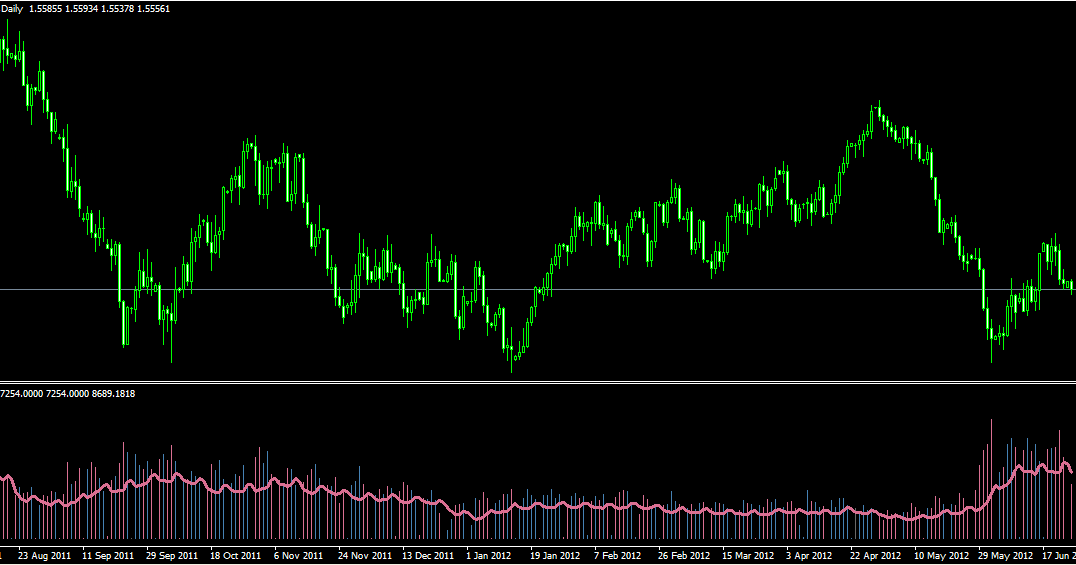The height and width of the screenshot is (565, 1076).
Task: Click the 29 Sep 2011 date label
Action: tap(172, 555)
